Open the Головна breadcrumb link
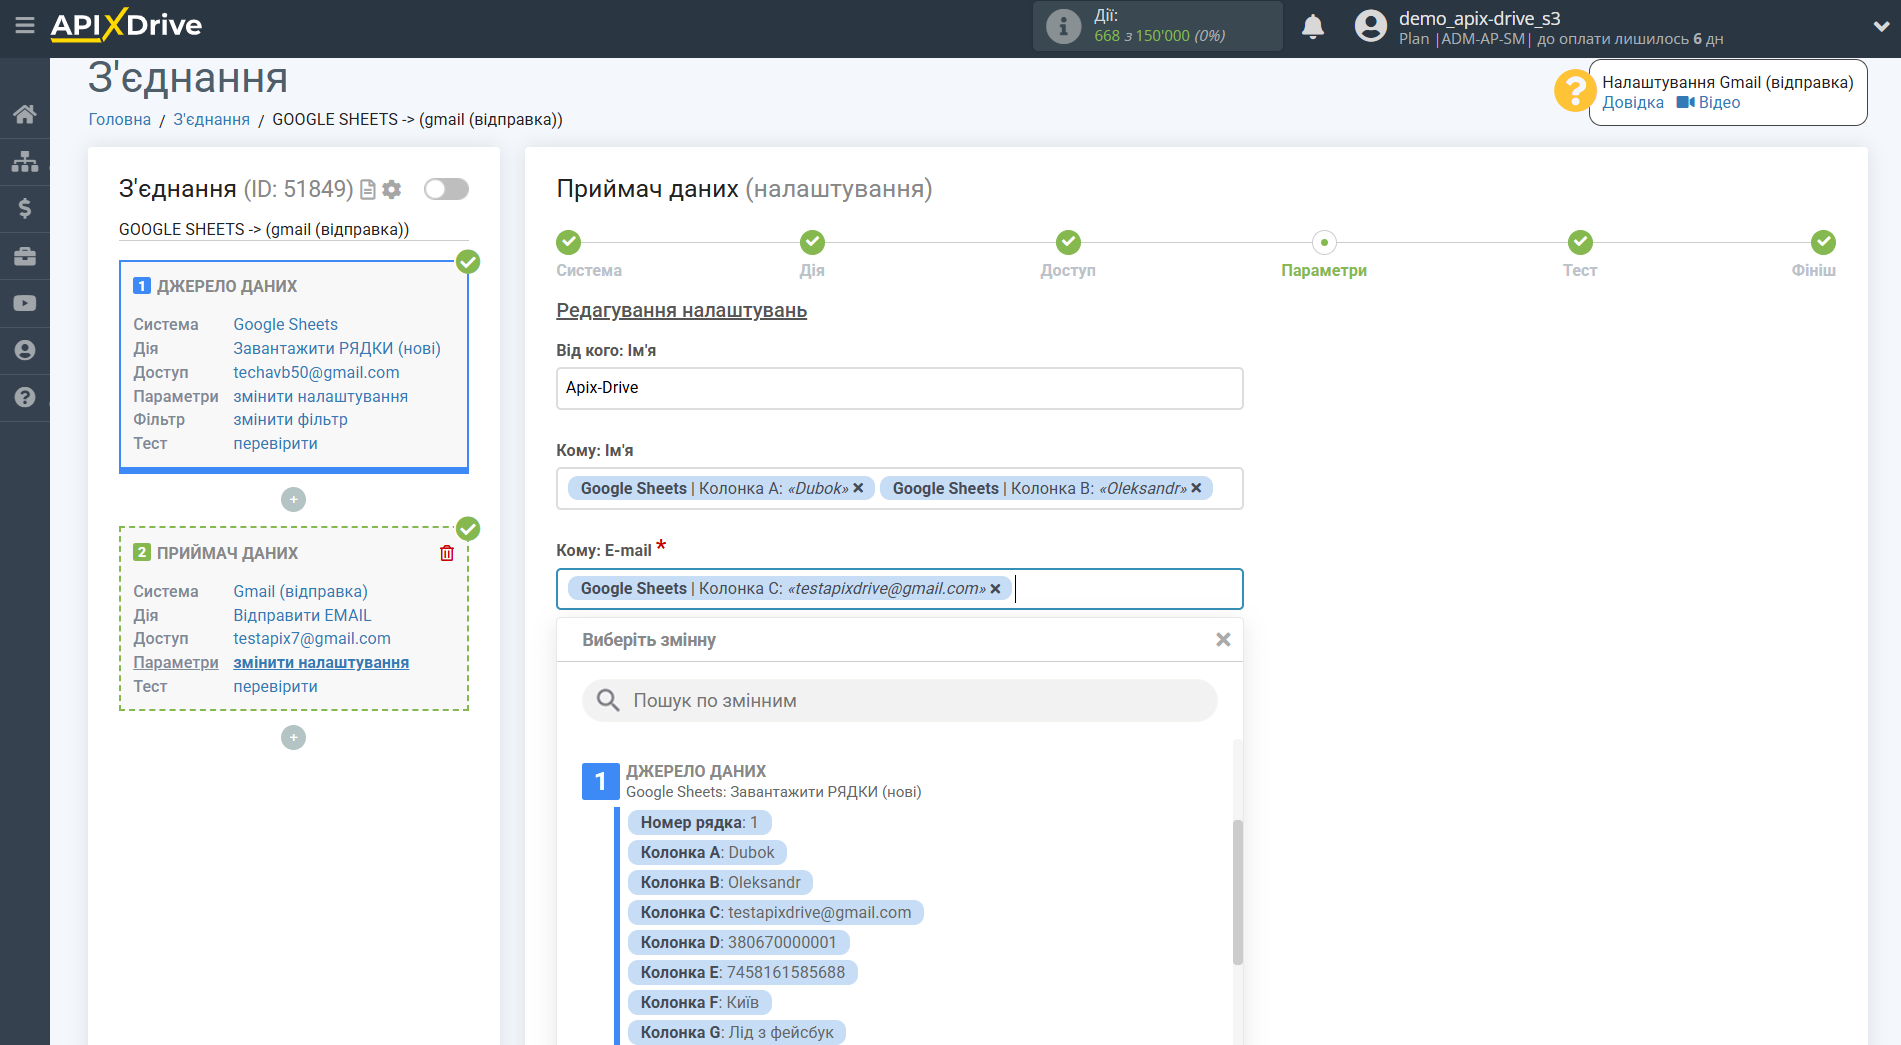The image size is (1901, 1045). point(120,119)
